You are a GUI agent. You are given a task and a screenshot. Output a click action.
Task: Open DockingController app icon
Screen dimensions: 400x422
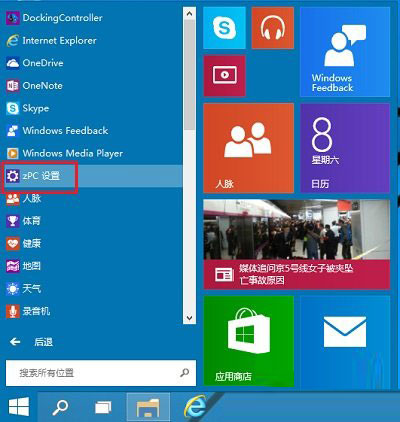(x=13, y=18)
